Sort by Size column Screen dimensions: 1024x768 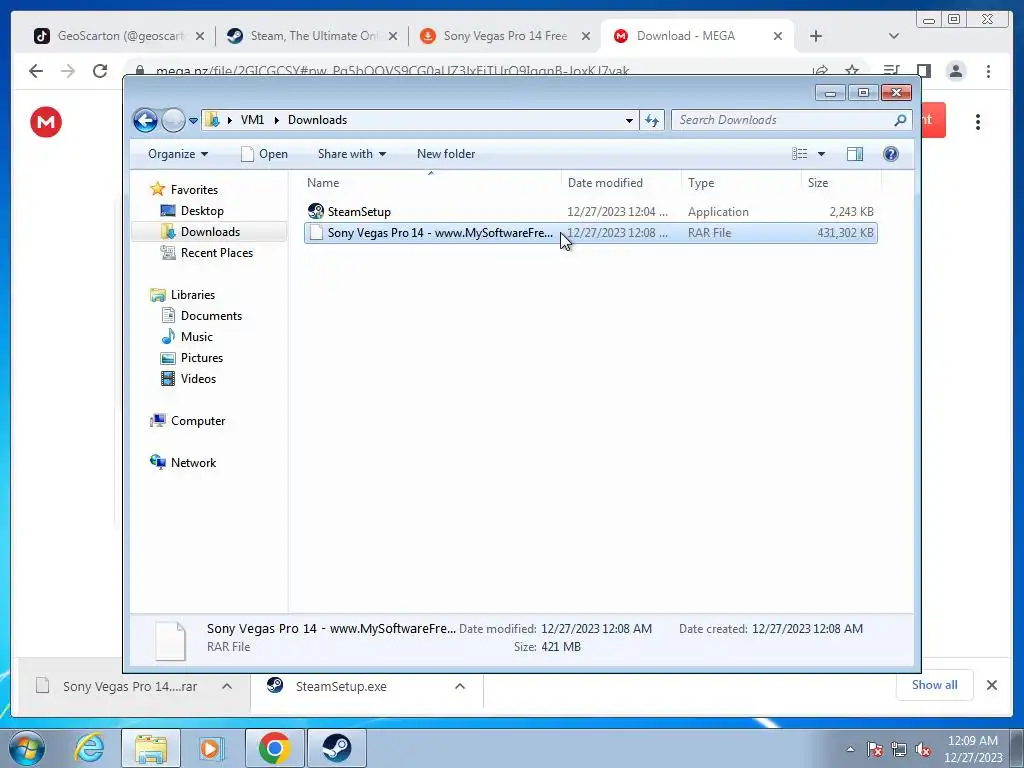(841, 183)
